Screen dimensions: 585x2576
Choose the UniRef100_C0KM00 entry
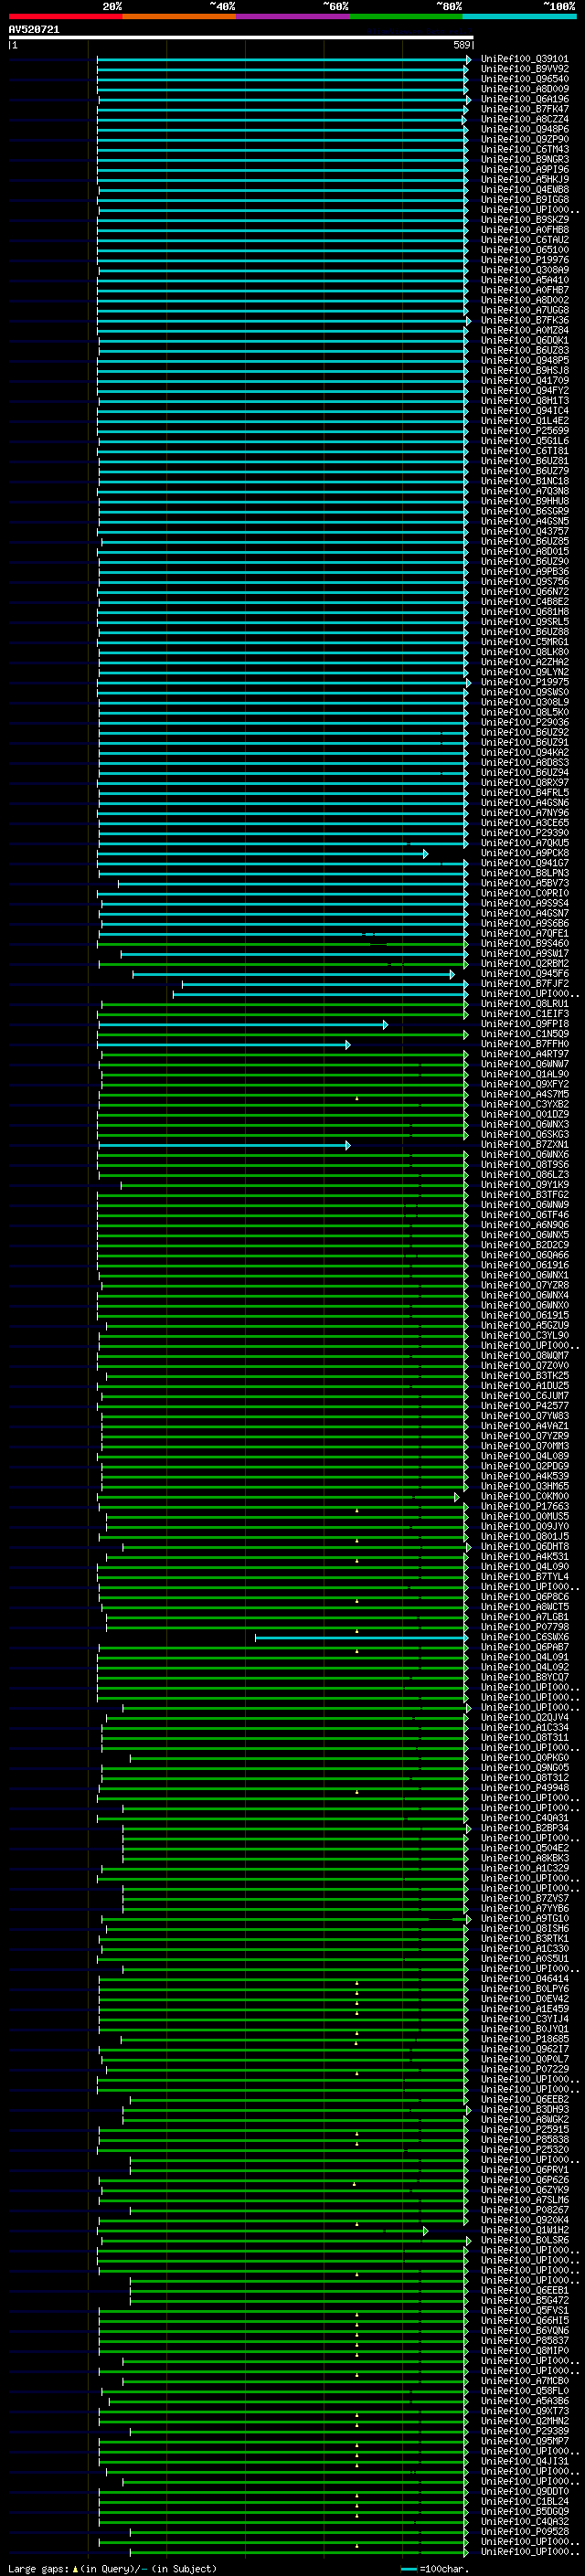[525, 1498]
